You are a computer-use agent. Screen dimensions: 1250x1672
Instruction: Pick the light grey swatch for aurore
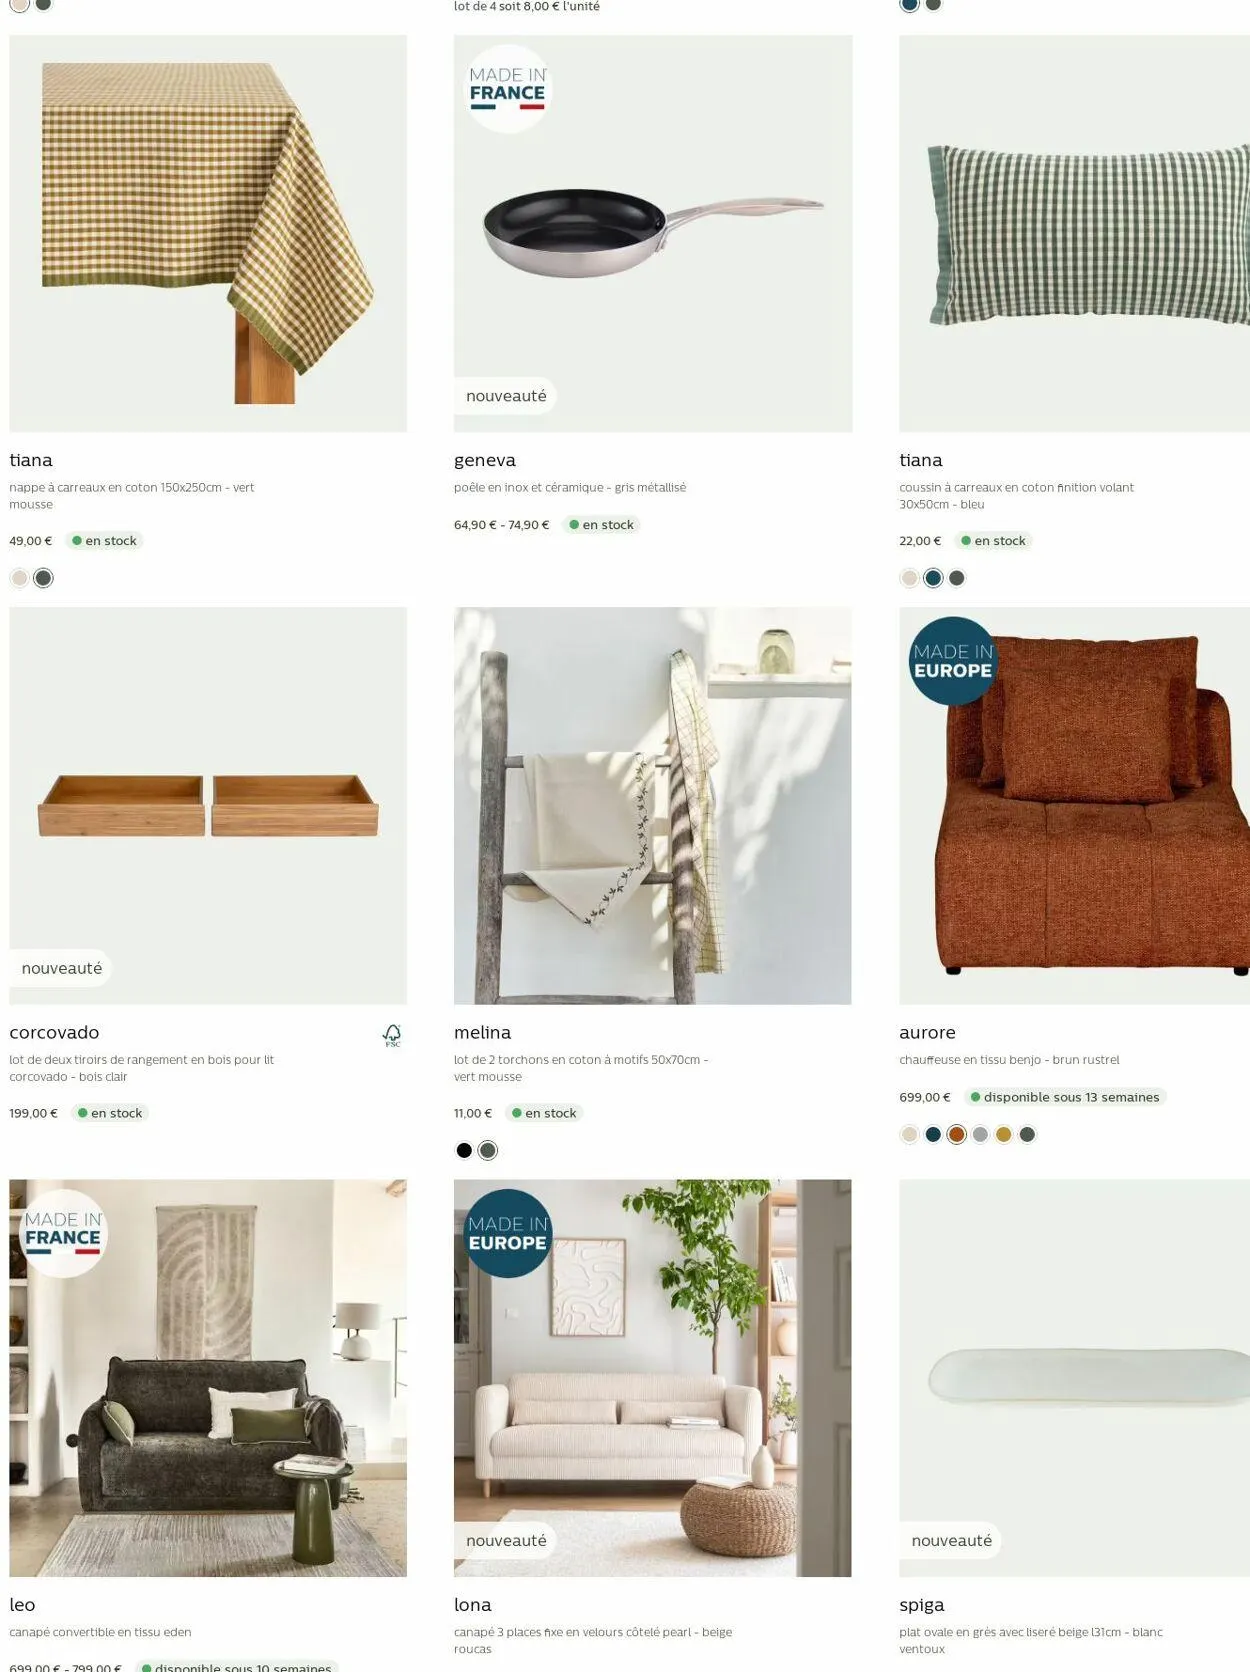click(x=980, y=1134)
